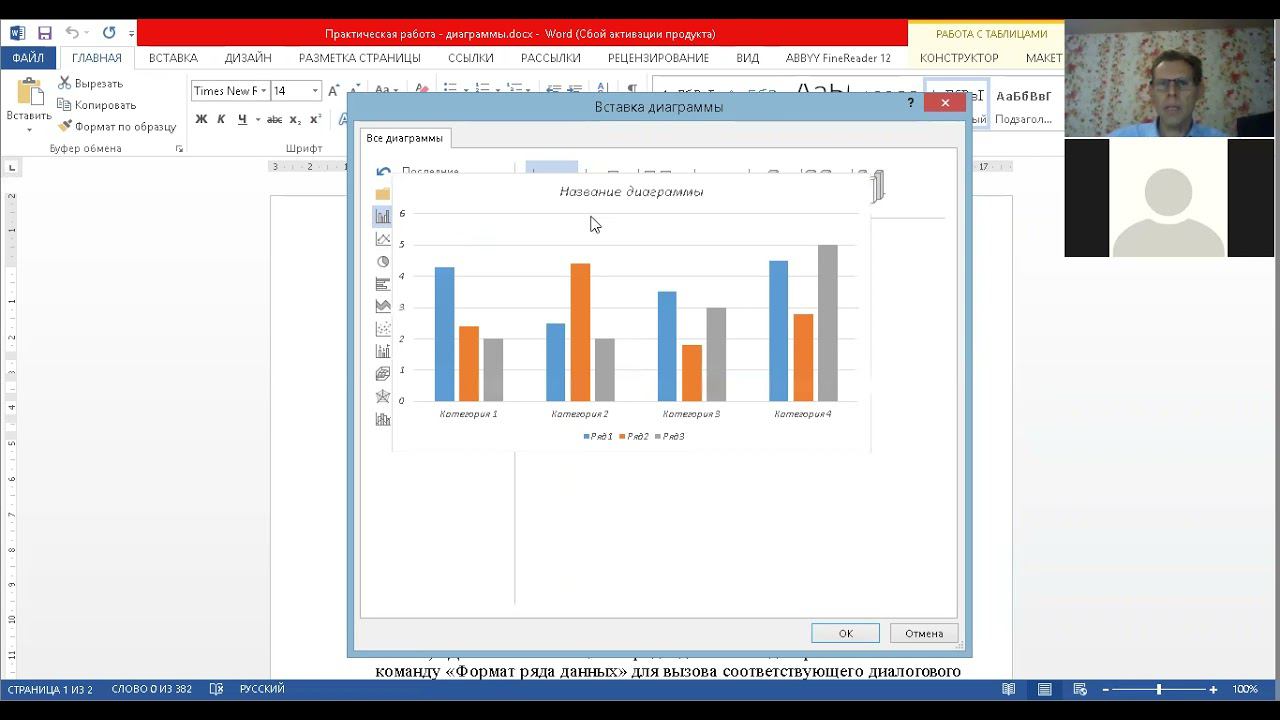This screenshot has width=1280, height=720.
Task: Activate Формат по образцу format painter
Action: [116, 127]
